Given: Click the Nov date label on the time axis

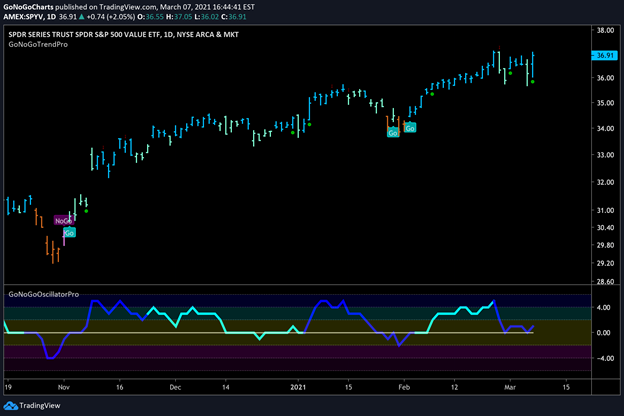Looking at the screenshot, I should point(64,387).
